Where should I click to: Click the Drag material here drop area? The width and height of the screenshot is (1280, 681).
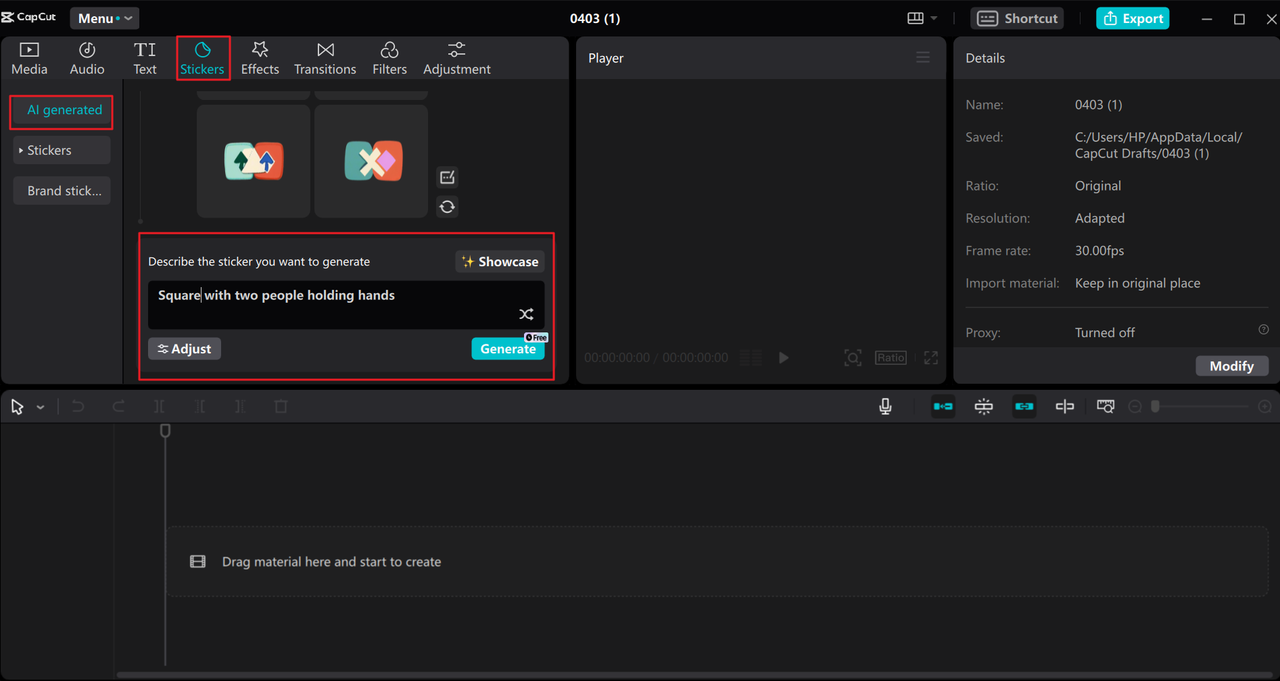[x=718, y=562]
